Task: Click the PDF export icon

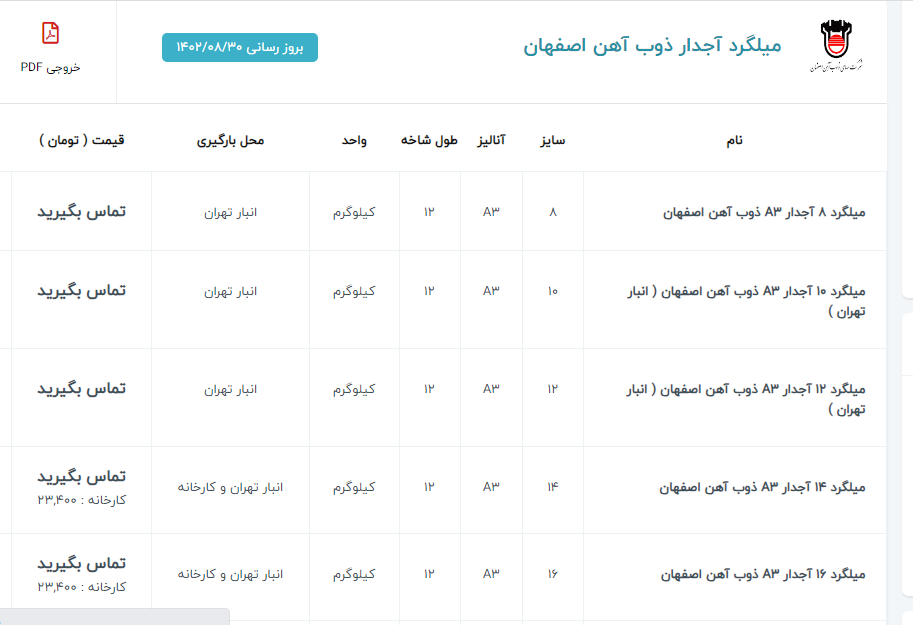Action: 50,34
